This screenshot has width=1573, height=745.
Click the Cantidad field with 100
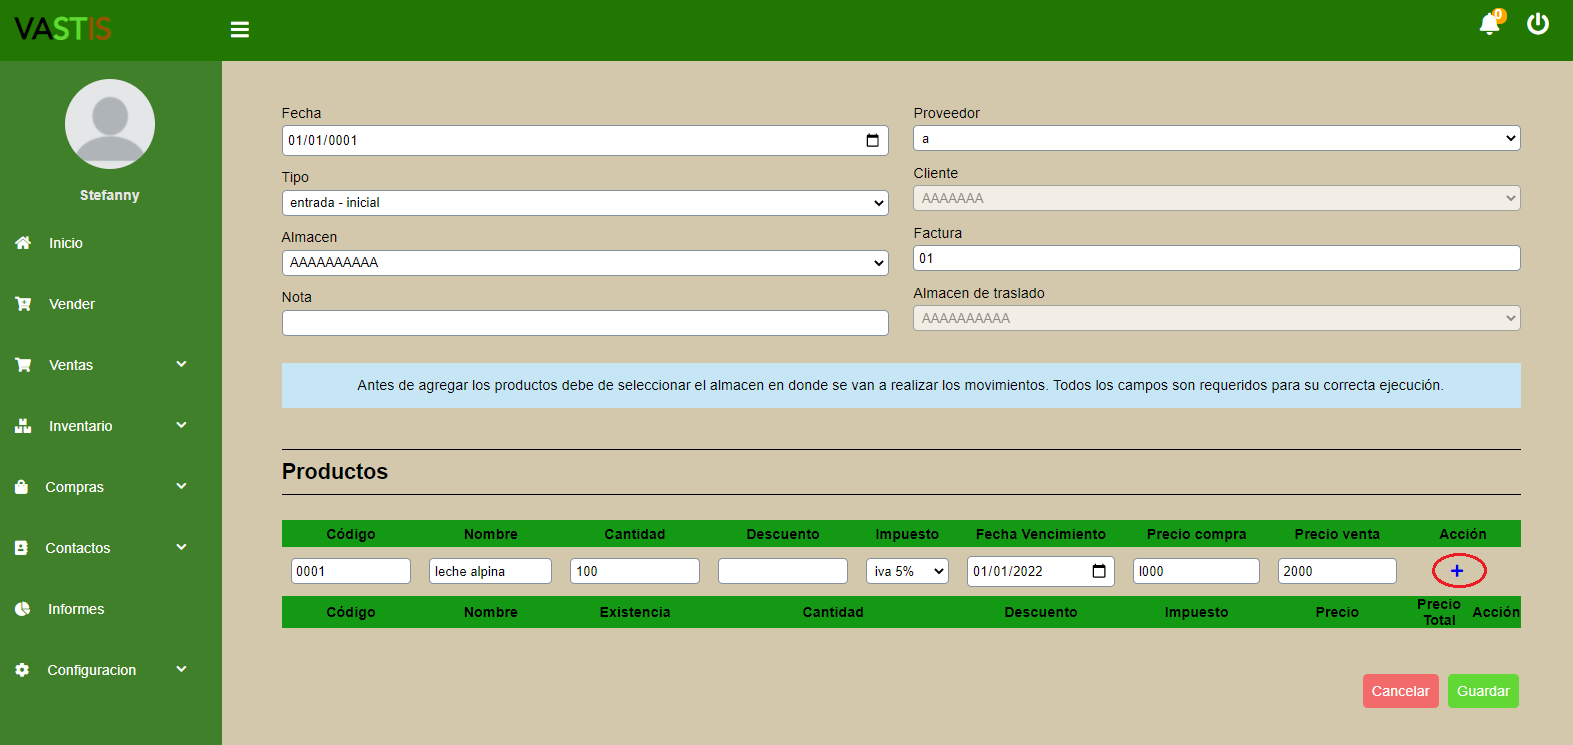coord(635,571)
